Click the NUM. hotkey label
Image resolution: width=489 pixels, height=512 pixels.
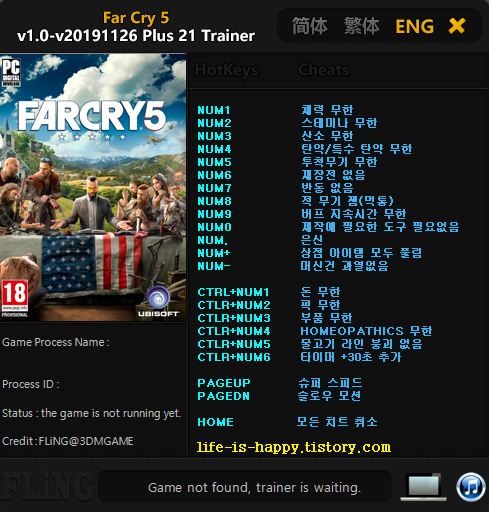click(x=213, y=240)
